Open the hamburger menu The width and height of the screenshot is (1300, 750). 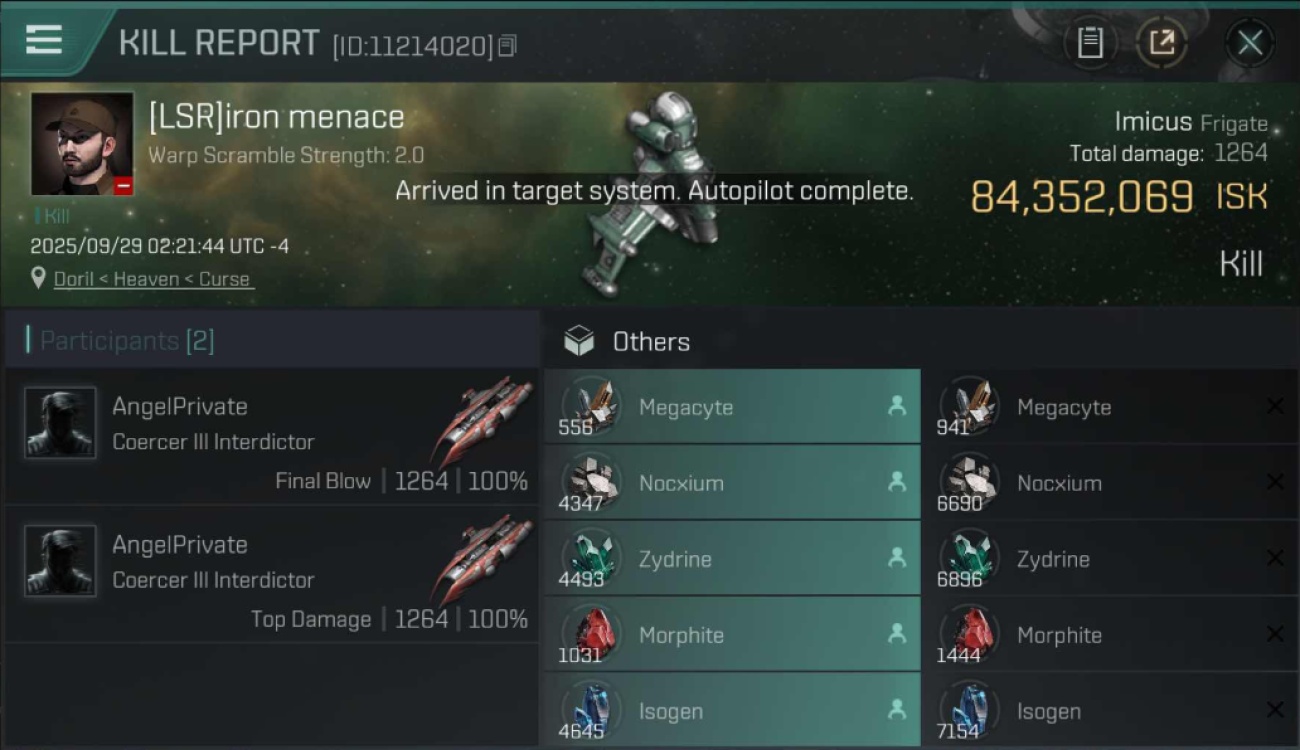(x=44, y=41)
